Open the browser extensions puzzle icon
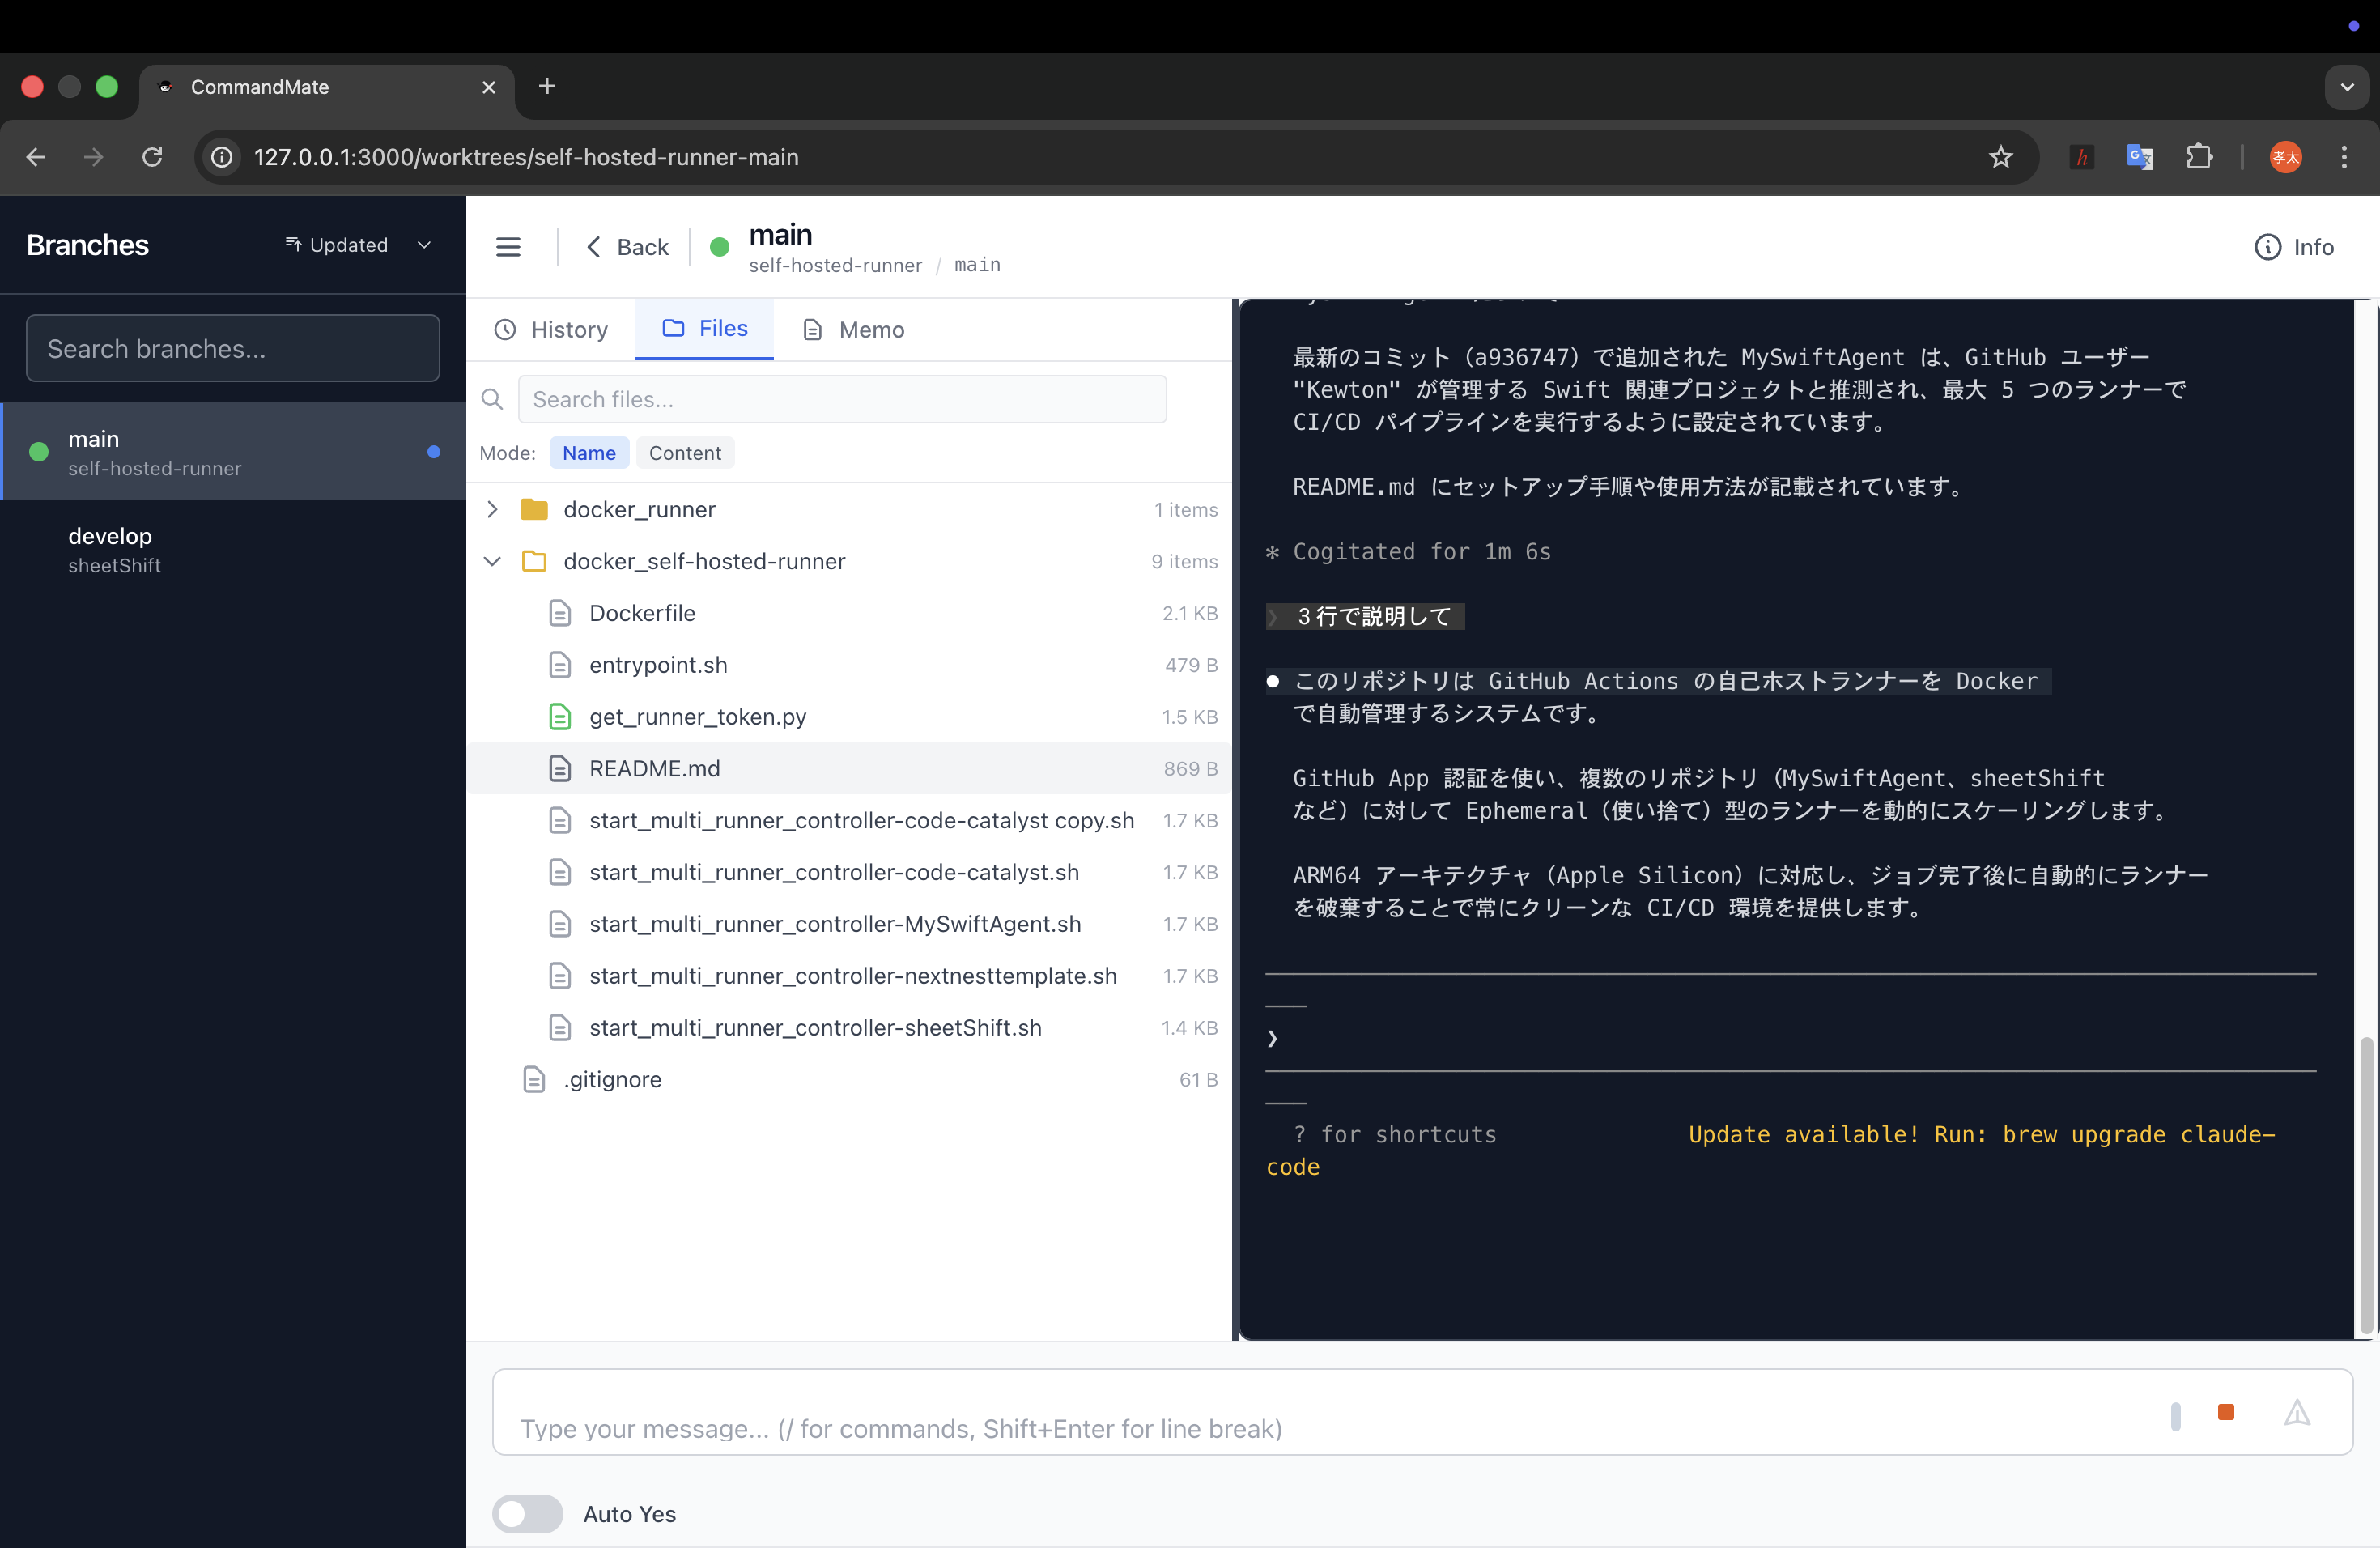Image resolution: width=2380 pixels, height=1548 pixels. 2199,157
